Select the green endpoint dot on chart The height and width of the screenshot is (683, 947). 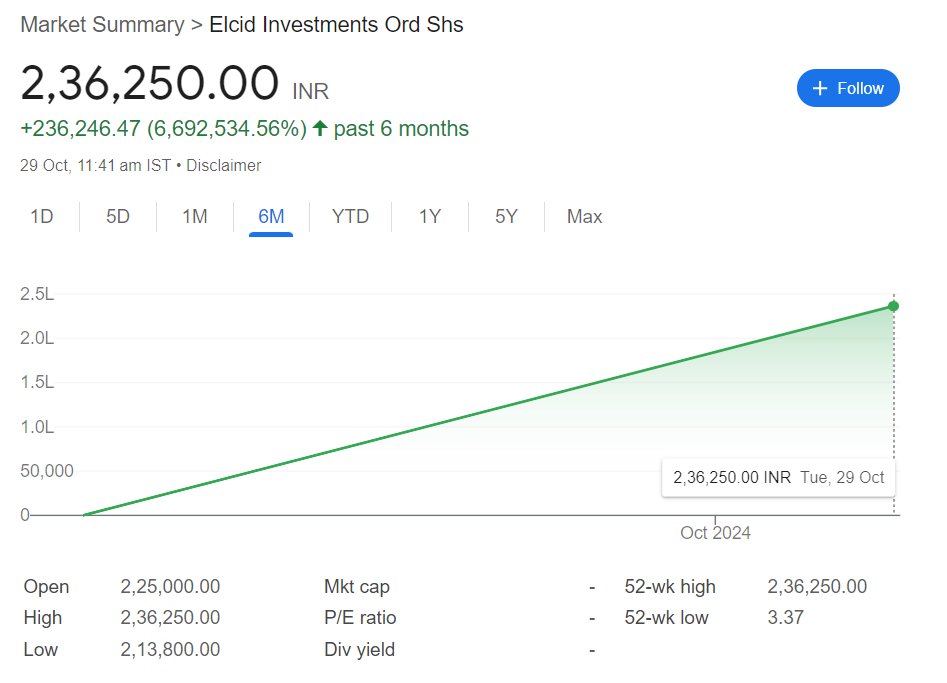892,306
